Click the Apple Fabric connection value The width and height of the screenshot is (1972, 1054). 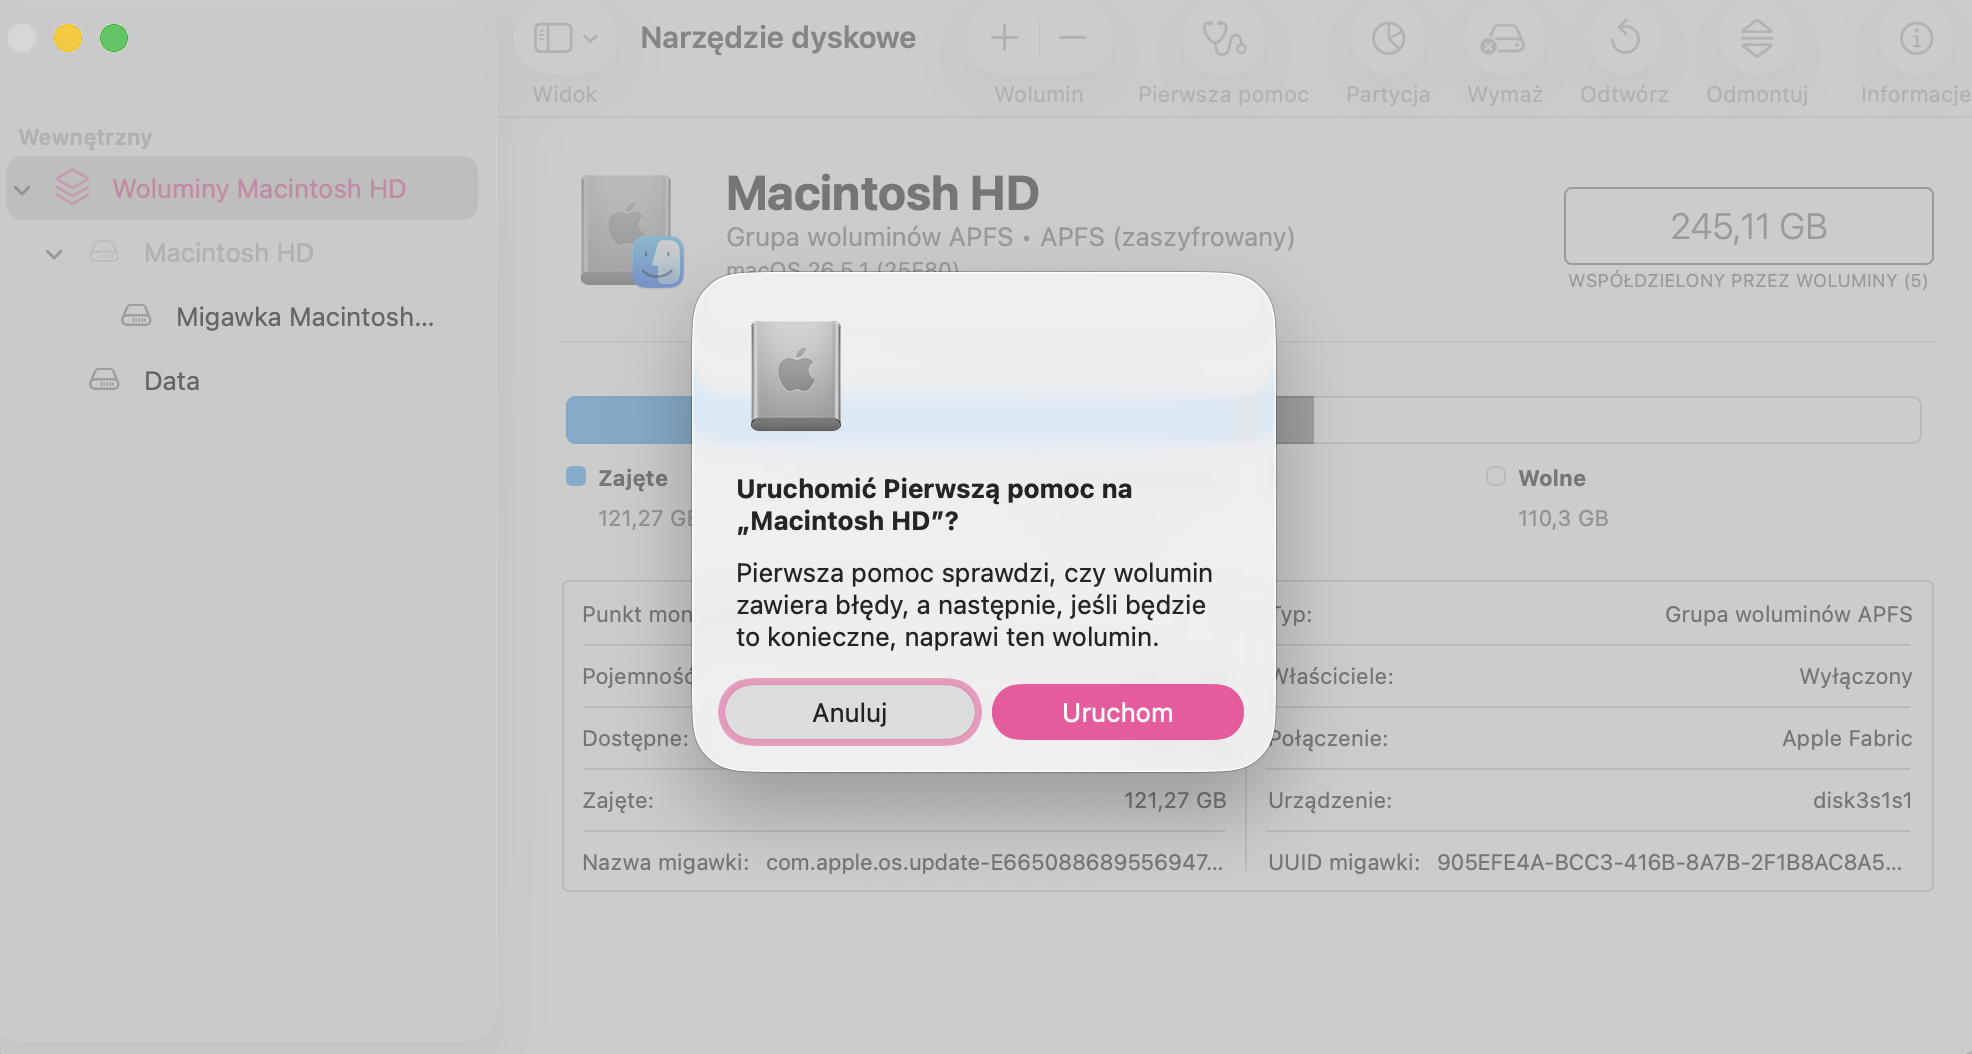[1847, 738]
